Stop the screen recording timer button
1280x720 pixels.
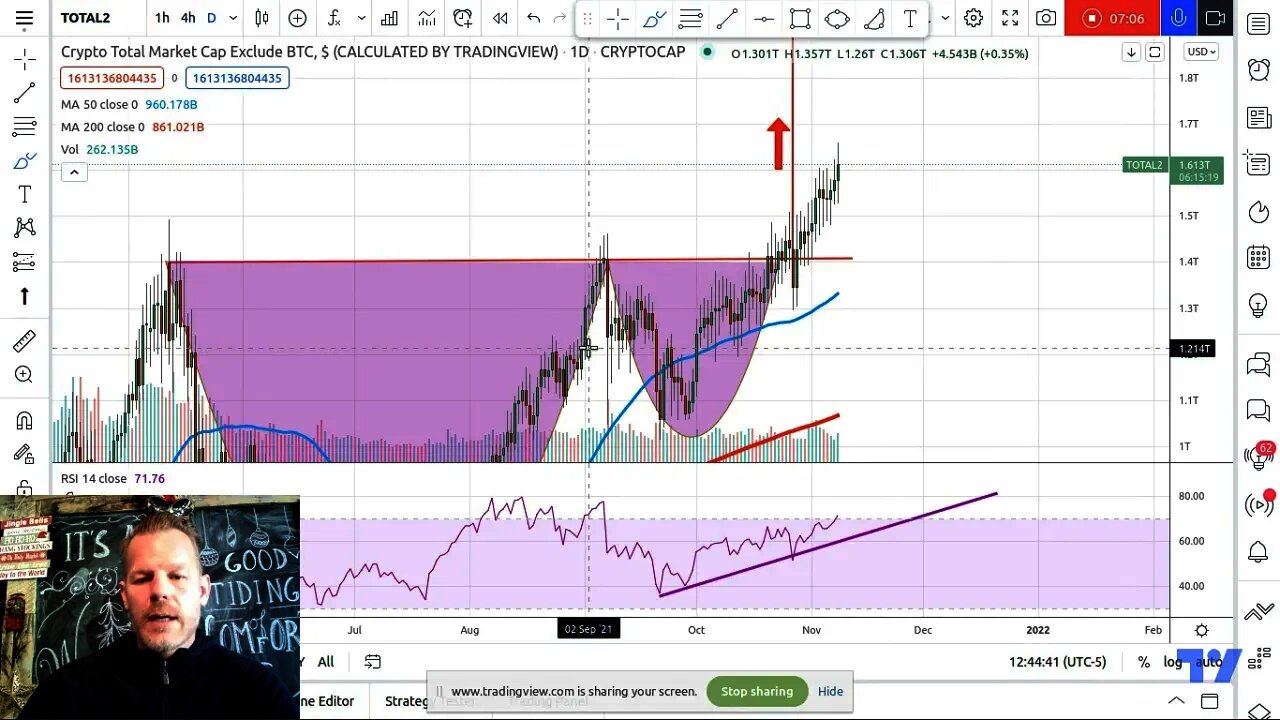[1113, 18]
